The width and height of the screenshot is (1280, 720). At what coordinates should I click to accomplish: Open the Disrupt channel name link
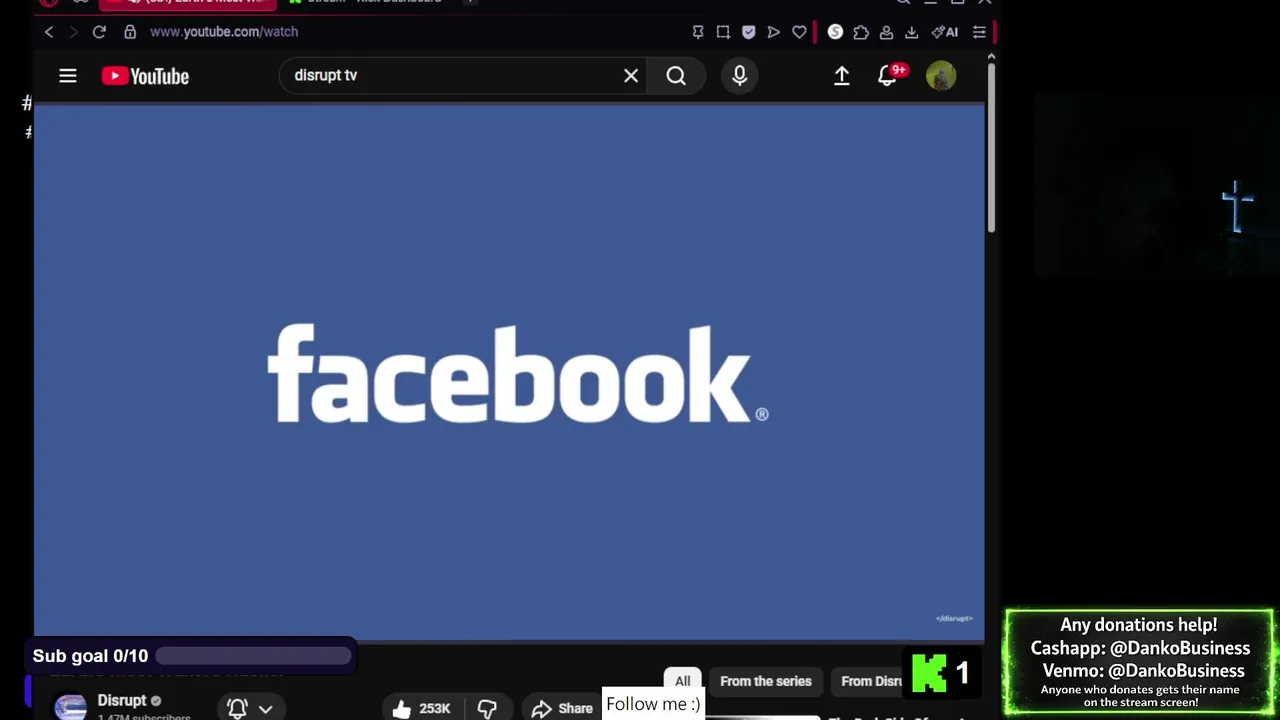122,700
